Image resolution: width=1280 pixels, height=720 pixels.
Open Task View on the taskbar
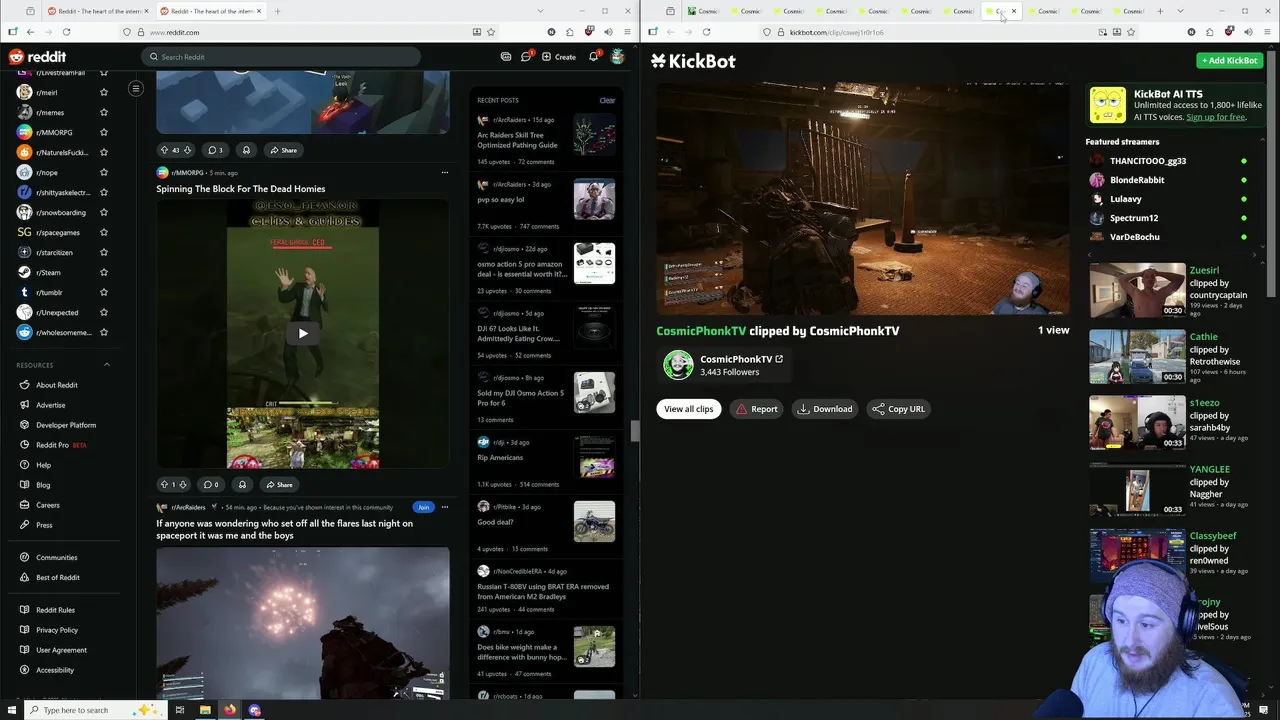[x=180, y=710]
